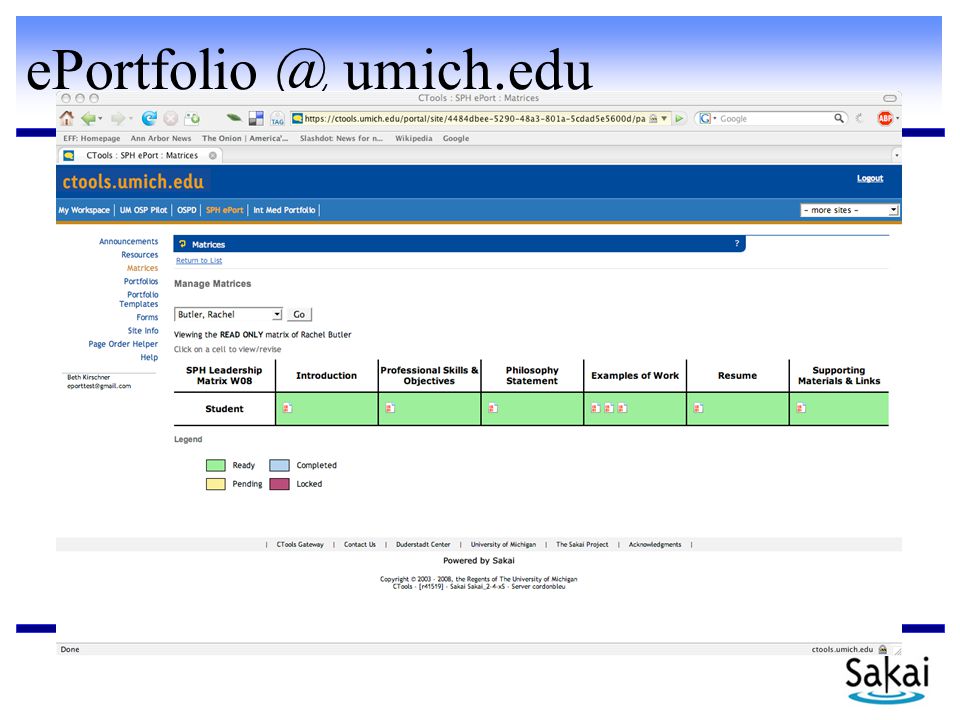Viewport: 960px width, 720px height.
Task: Click the yellow Pending legend swatch
Action: 216,484
